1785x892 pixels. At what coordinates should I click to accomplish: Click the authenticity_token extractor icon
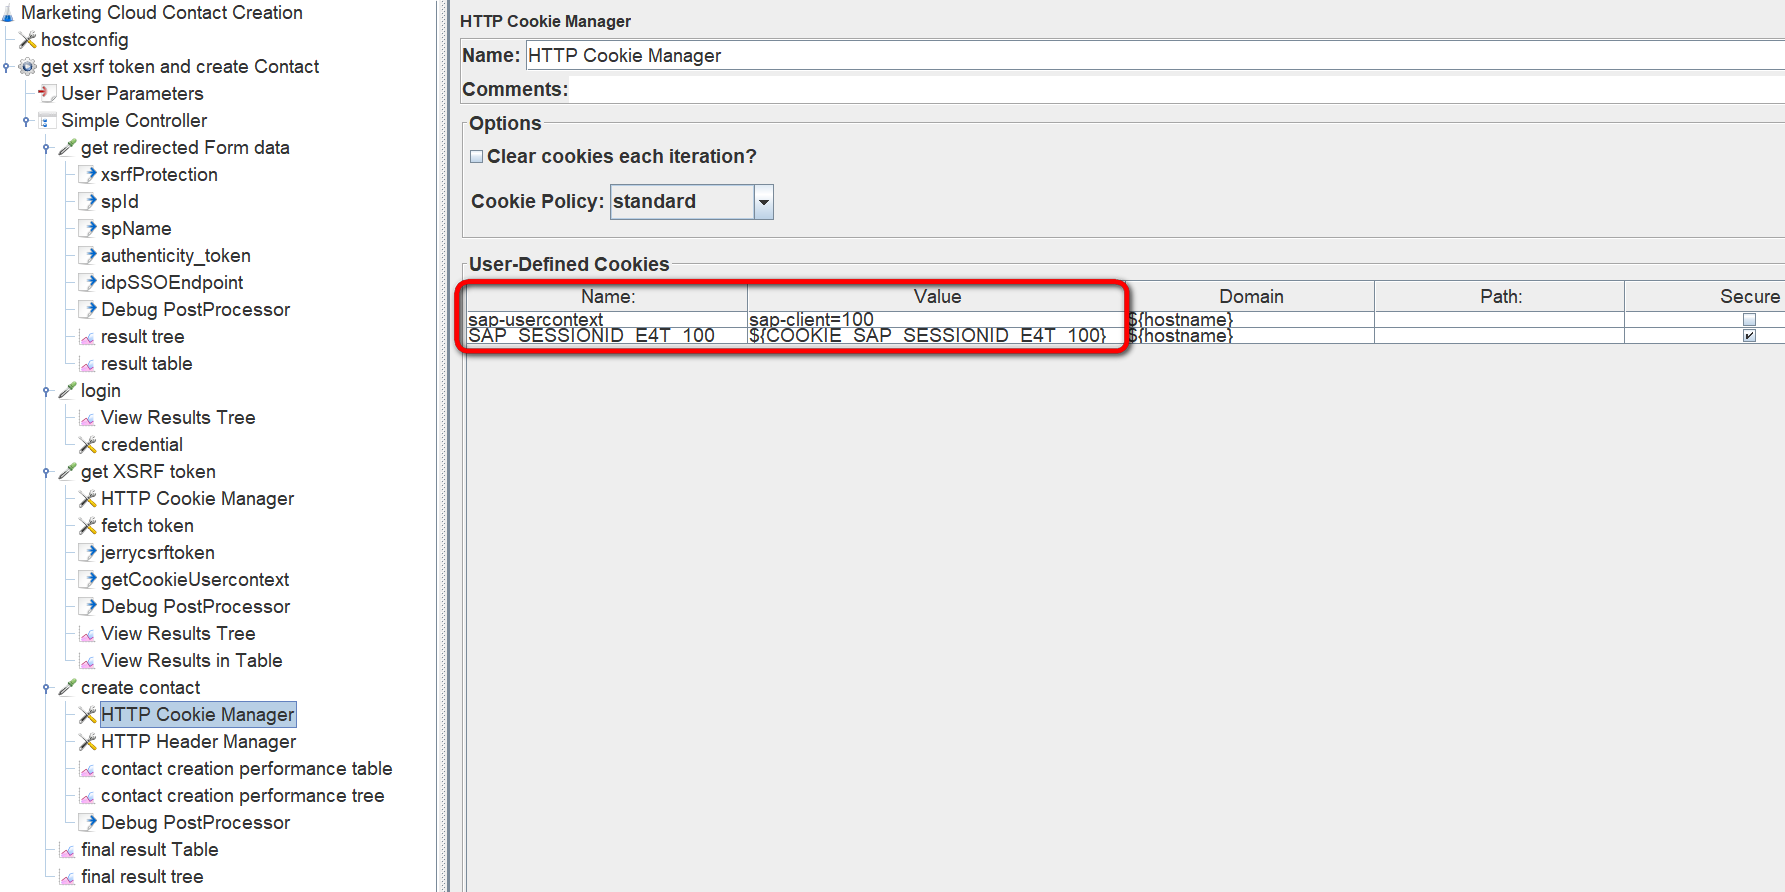tap(88, 256)
